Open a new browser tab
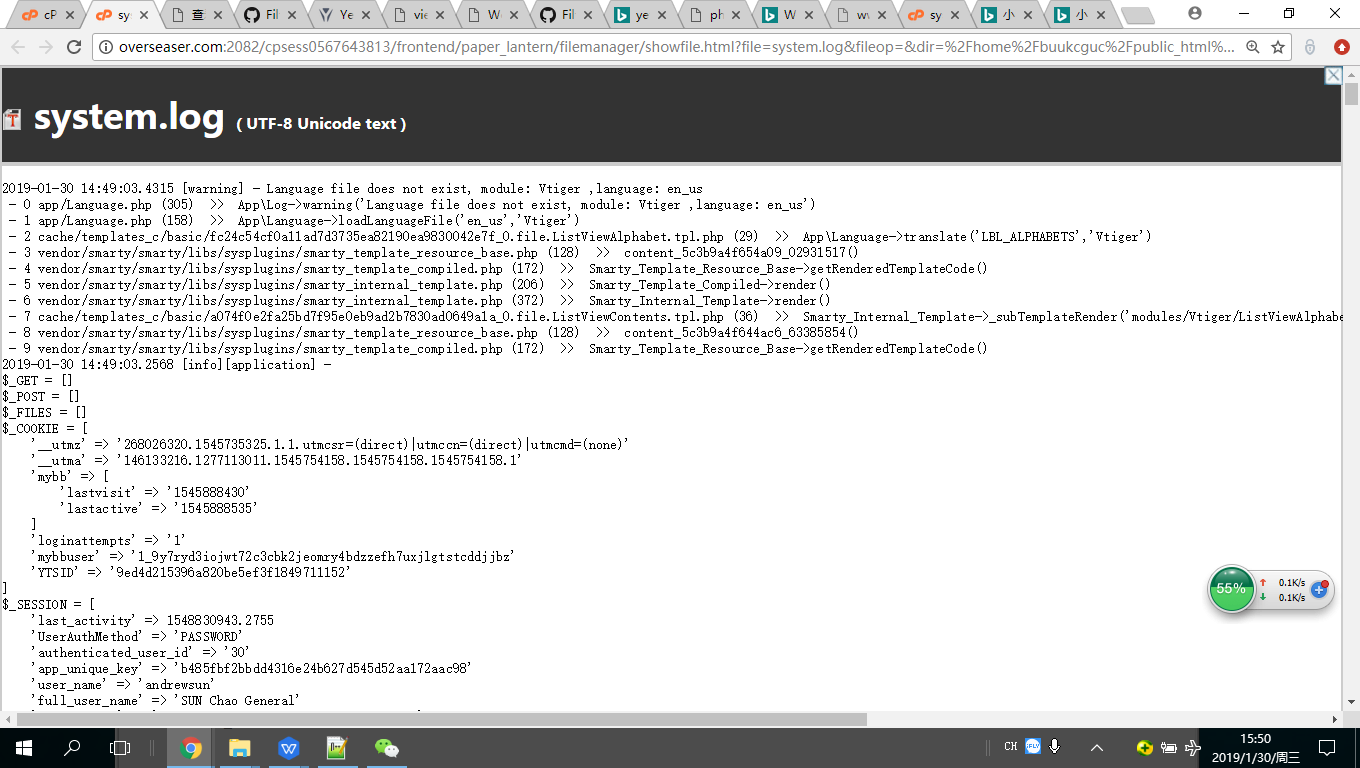This screenshot has height=768, width=1360. tap(1137, 15)
